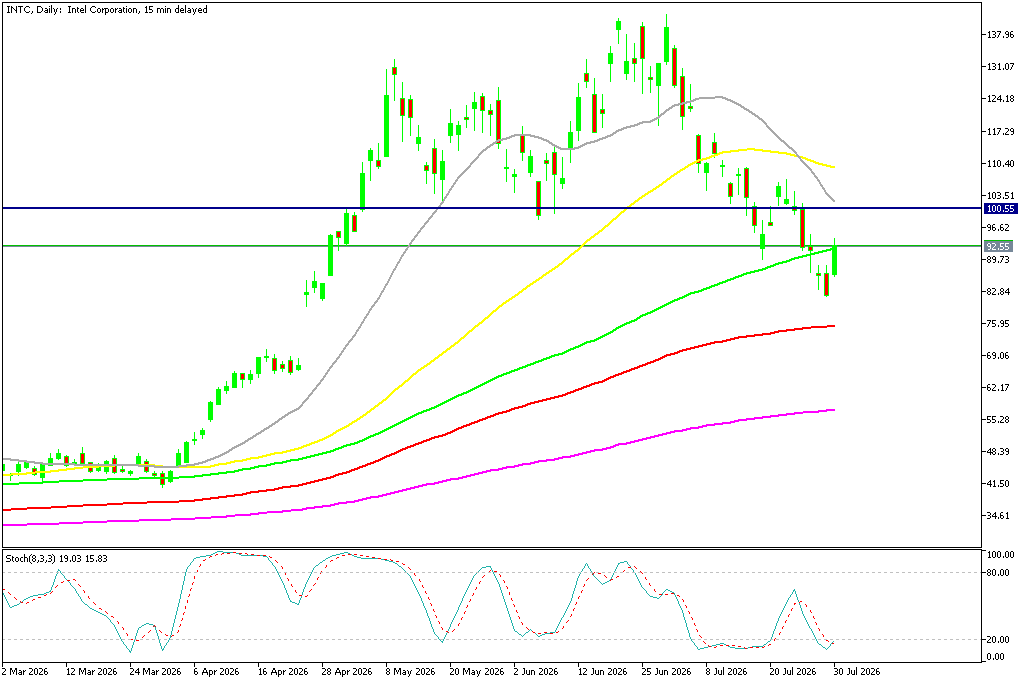Click the '28 Apr 2026' date label
This screenshot has width=1024, height=683.
point(347,672)
